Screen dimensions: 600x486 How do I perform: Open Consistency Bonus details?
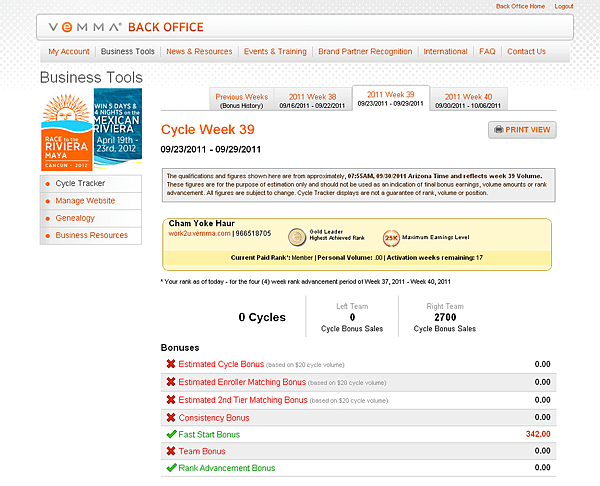214,418
